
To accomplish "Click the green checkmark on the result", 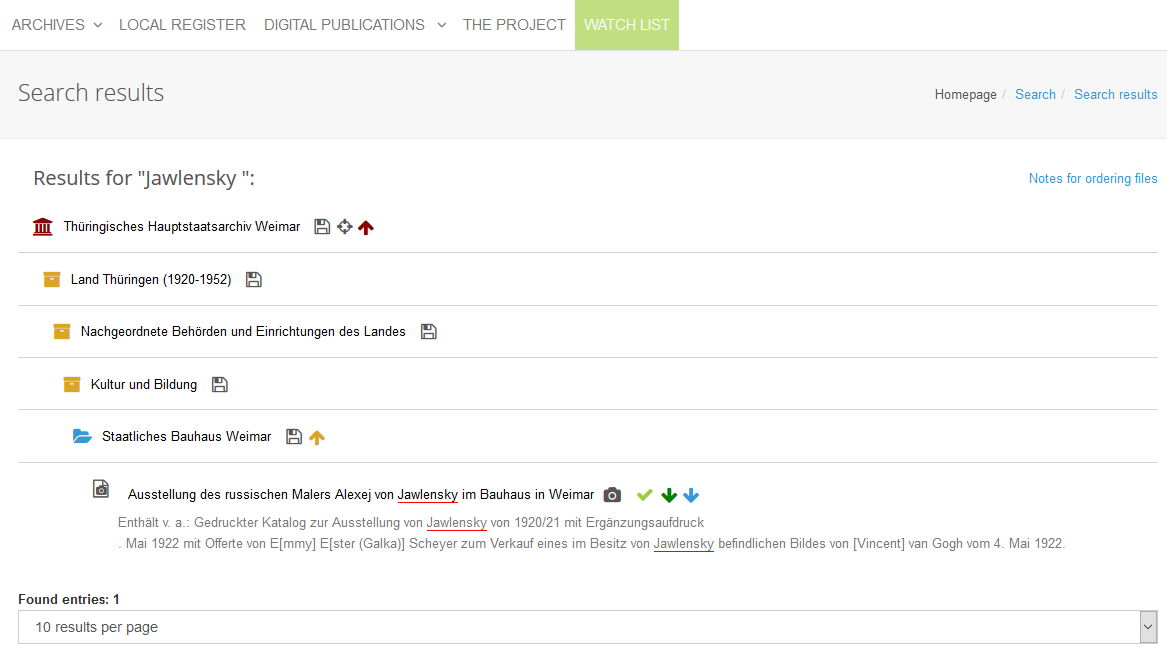I will point(645,495).
